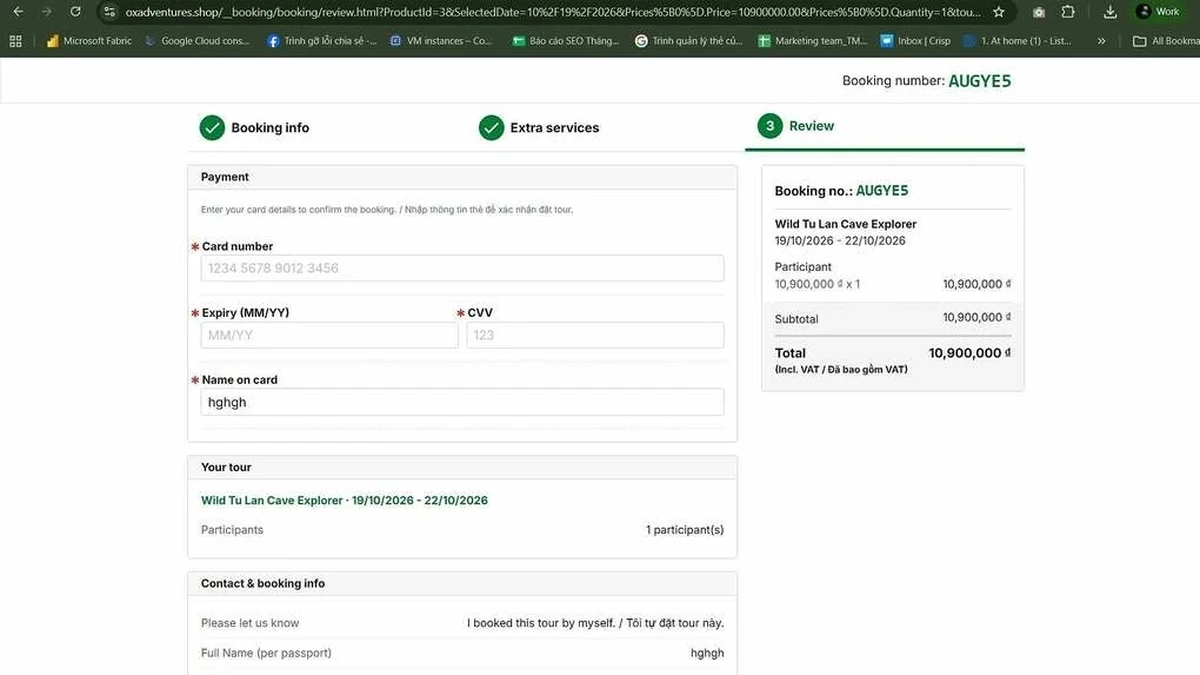Viewport: 1200px width, 675px height.
Task: Click the sidebar dates 19/10/2026 - 22/10/2026
Action: point(840,241)
